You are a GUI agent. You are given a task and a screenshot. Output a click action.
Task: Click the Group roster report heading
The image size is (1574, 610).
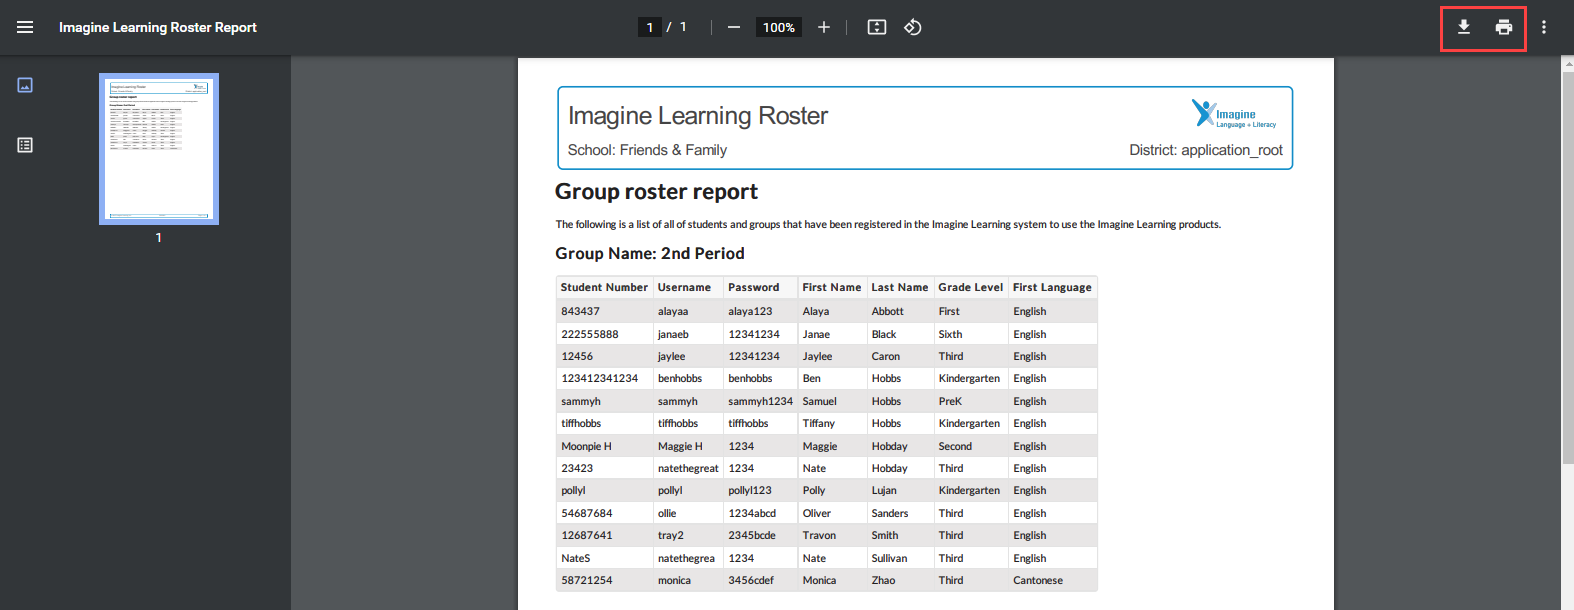656,192
